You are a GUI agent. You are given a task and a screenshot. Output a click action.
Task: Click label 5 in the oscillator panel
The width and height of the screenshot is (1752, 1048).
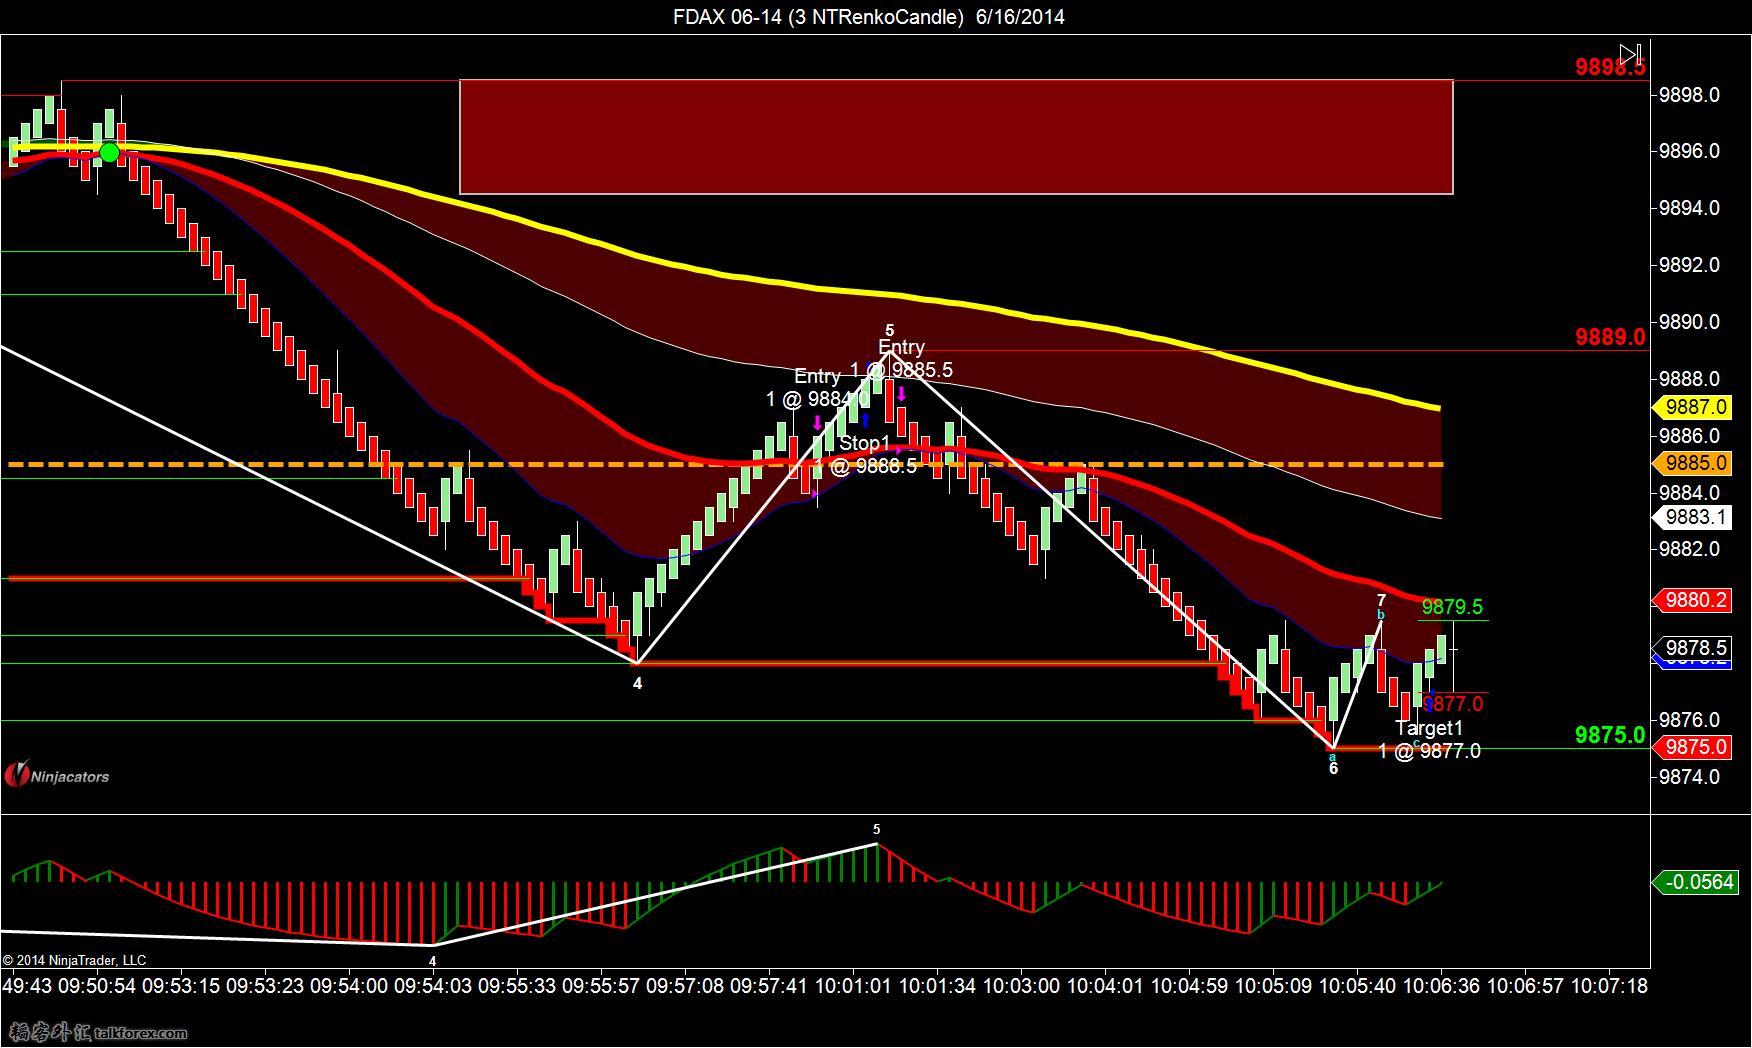[x=877, y=830]
